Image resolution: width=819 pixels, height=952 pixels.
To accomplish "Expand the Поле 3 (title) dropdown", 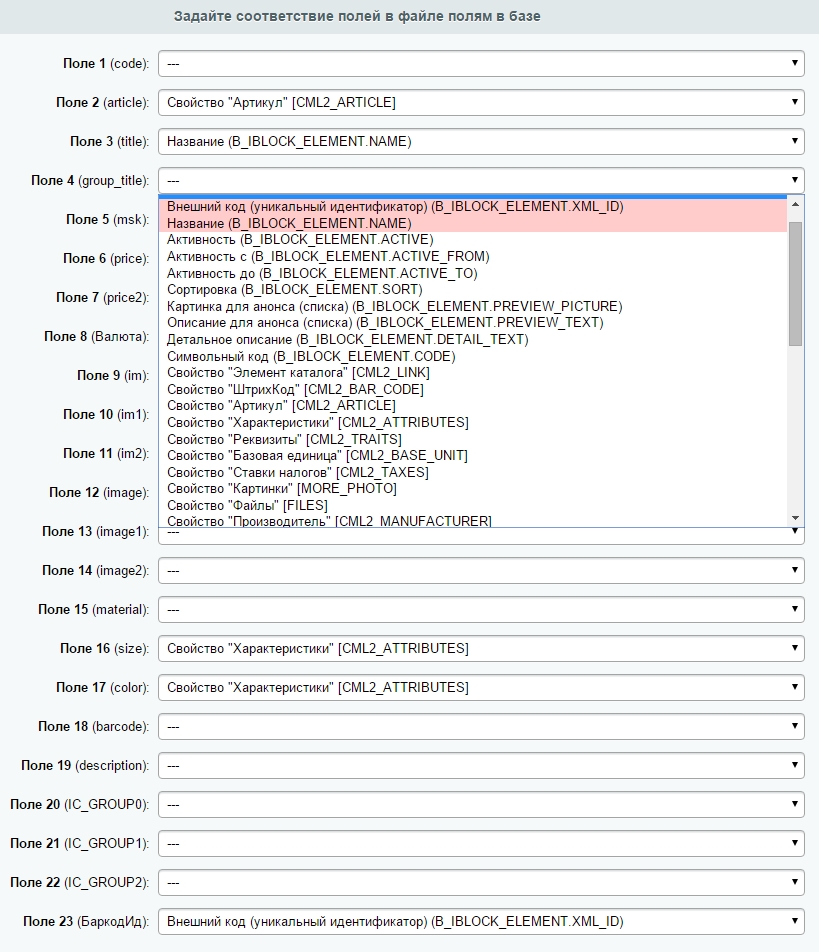I will click(x=480, y=141).
